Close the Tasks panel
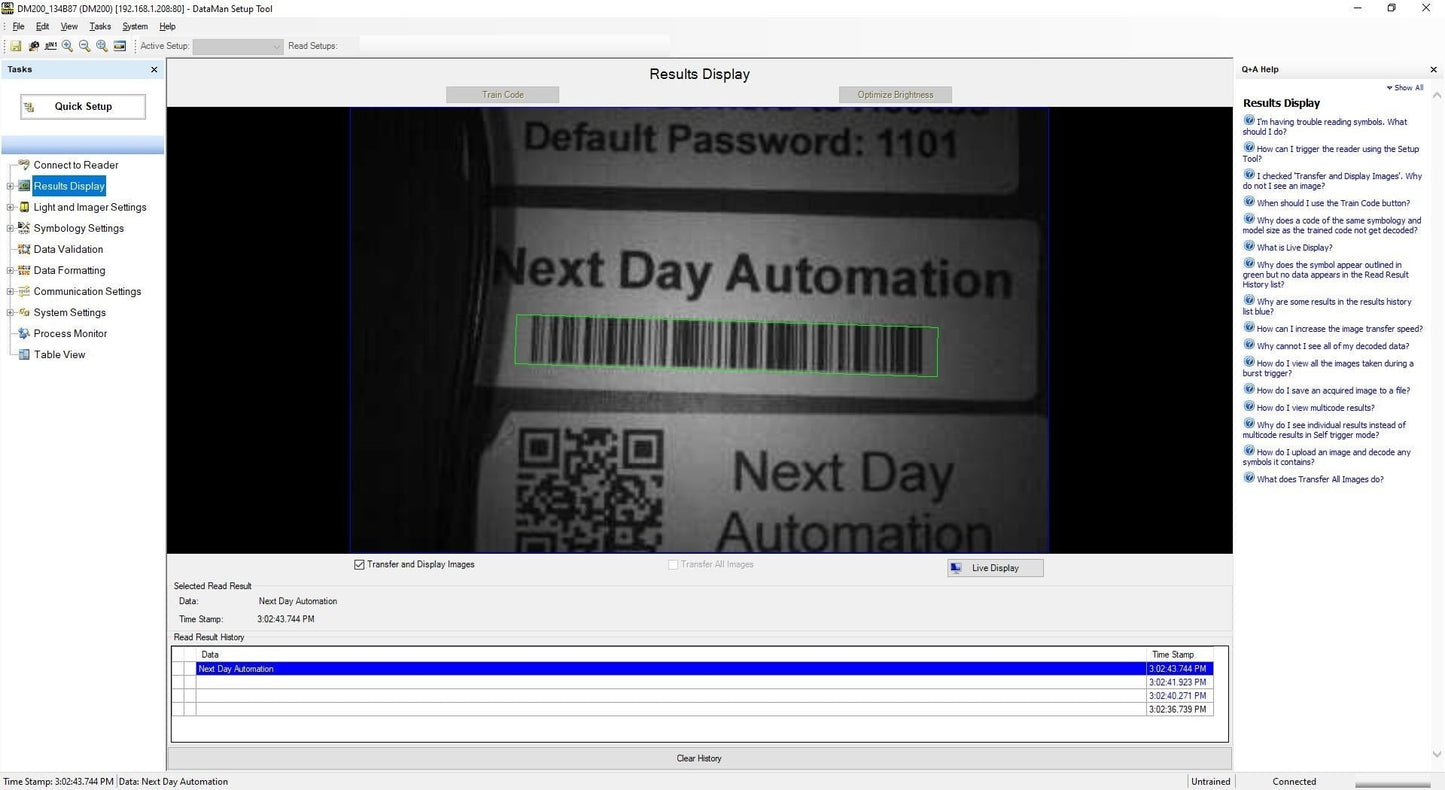Image resolution: width=1445 pixels, height=790 pixels. (154, 70)
